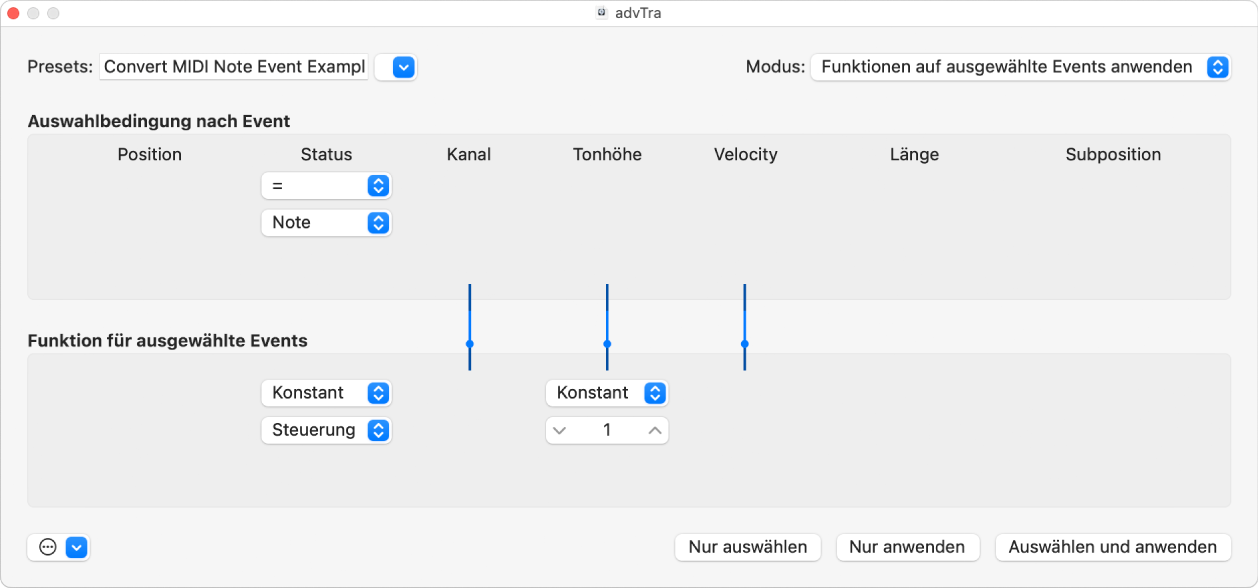Screen dimensions: 1258x588
Task: Open the Note event type dropdown
Action: click(x=326, y=222)
